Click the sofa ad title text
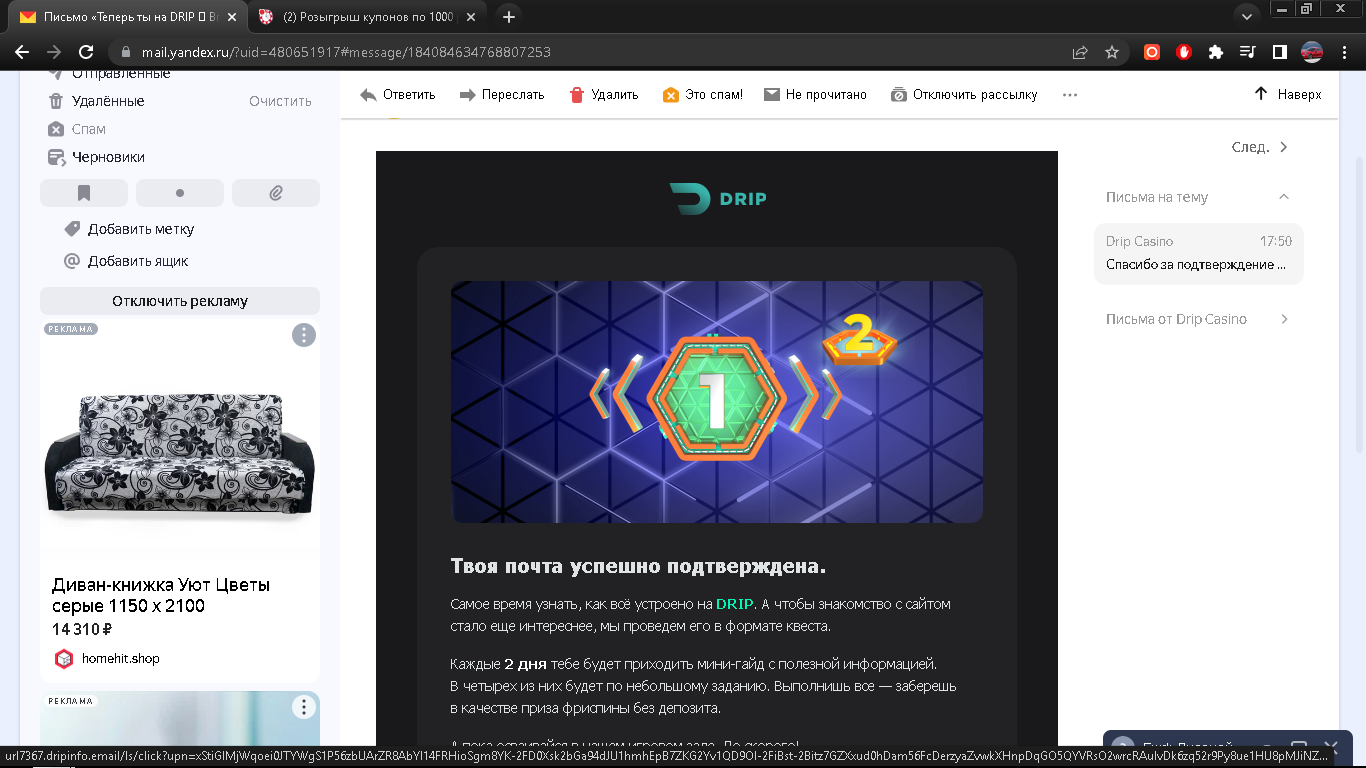 pos(161,595)
